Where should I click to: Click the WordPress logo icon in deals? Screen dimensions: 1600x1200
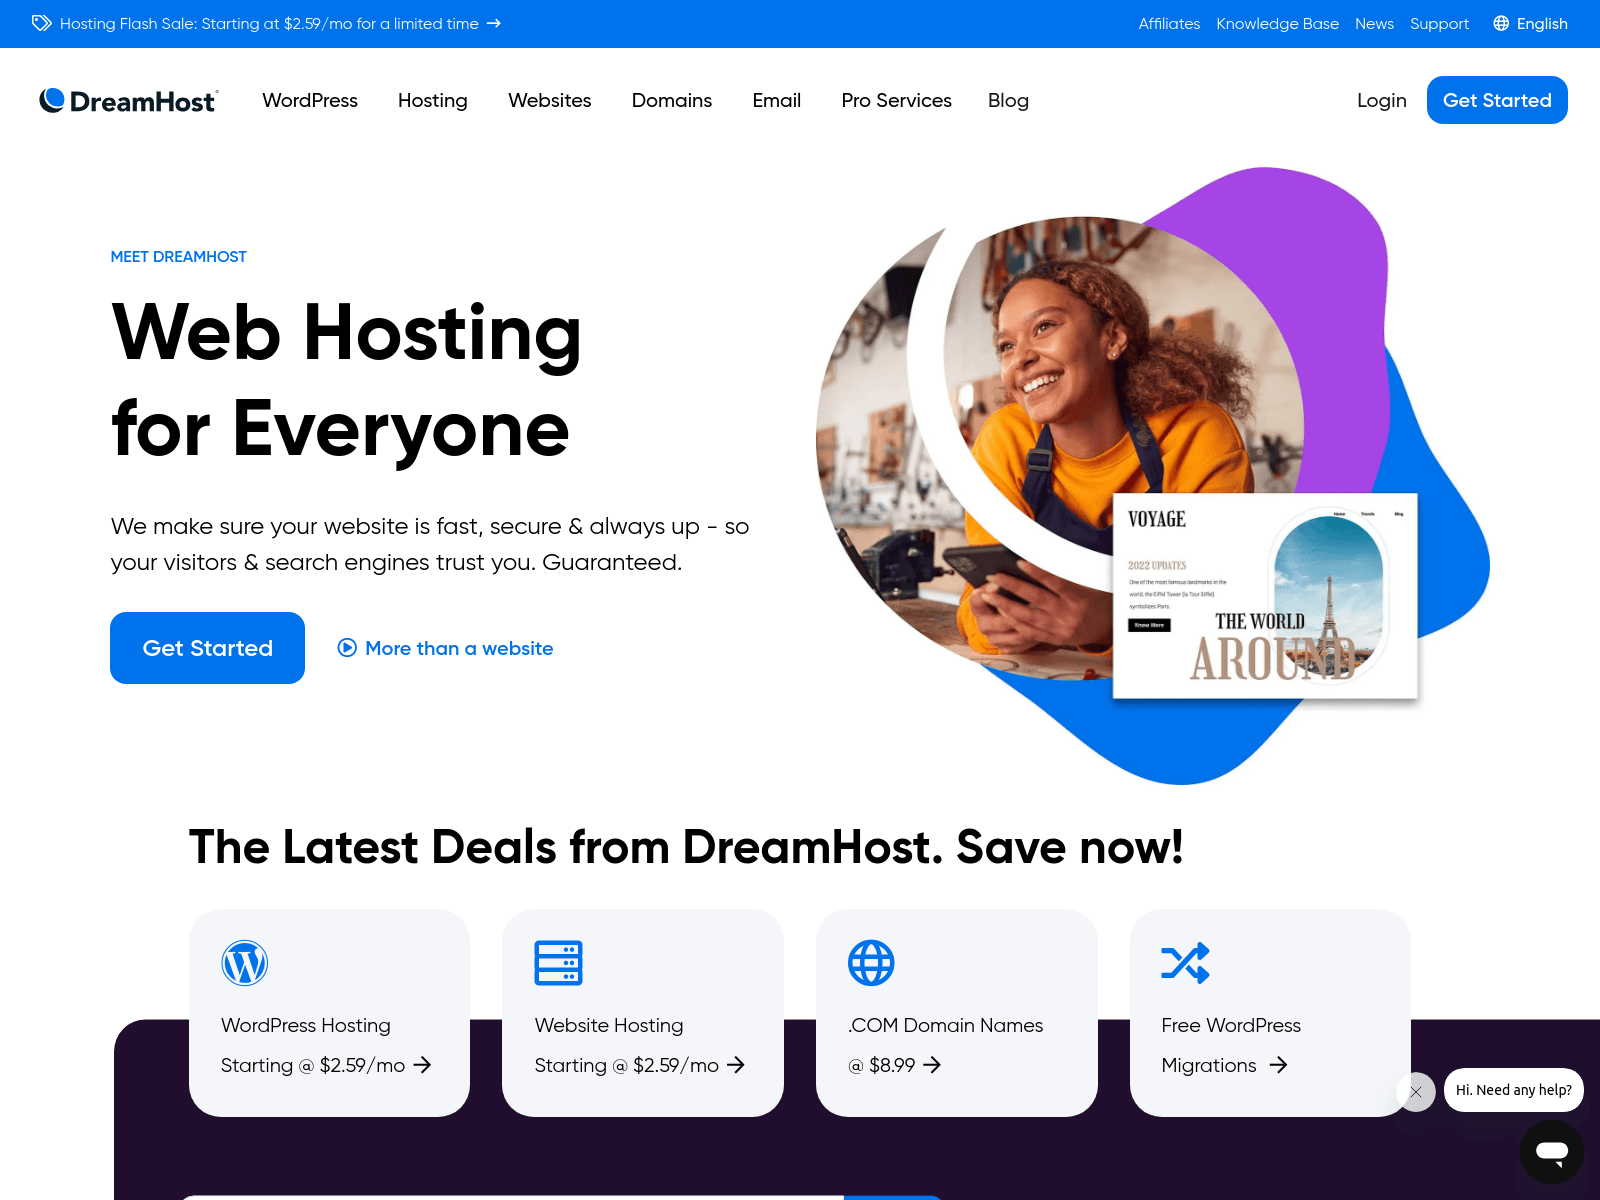(245, 963)
